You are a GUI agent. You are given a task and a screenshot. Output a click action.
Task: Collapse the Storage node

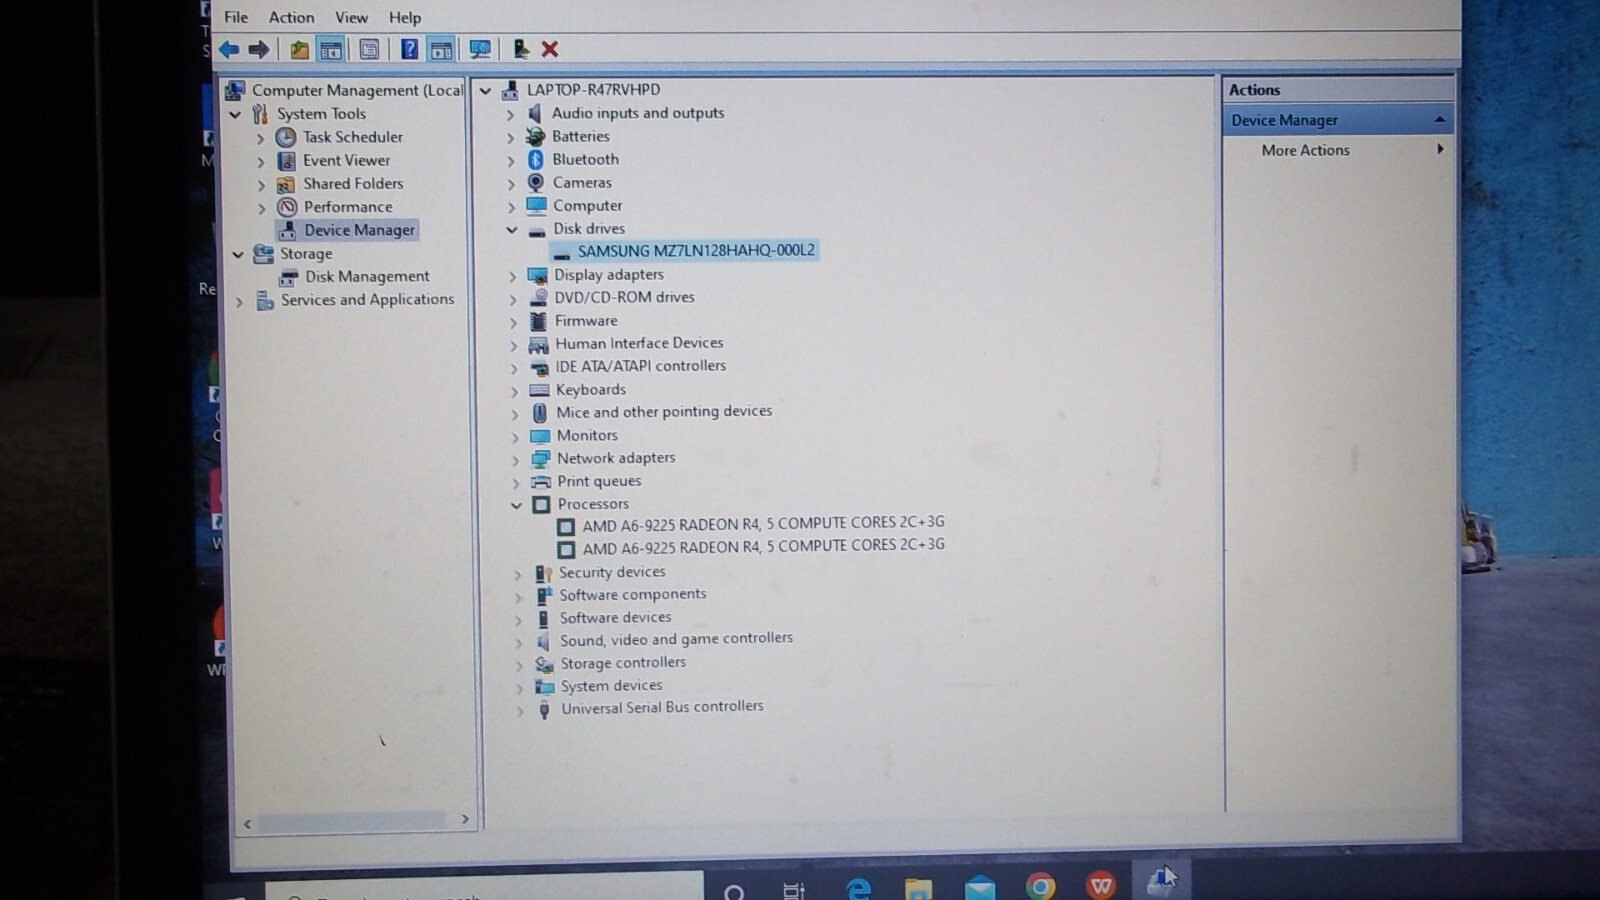(x=238, y=255)
